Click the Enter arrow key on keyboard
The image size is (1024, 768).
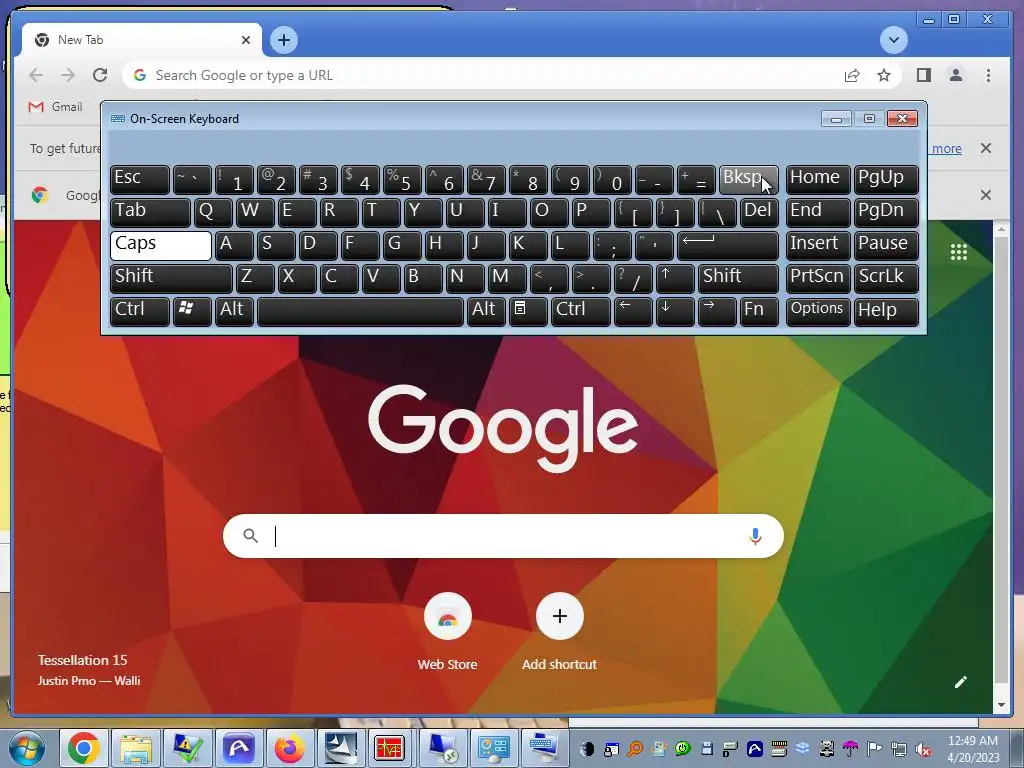[x=728, y=245]
